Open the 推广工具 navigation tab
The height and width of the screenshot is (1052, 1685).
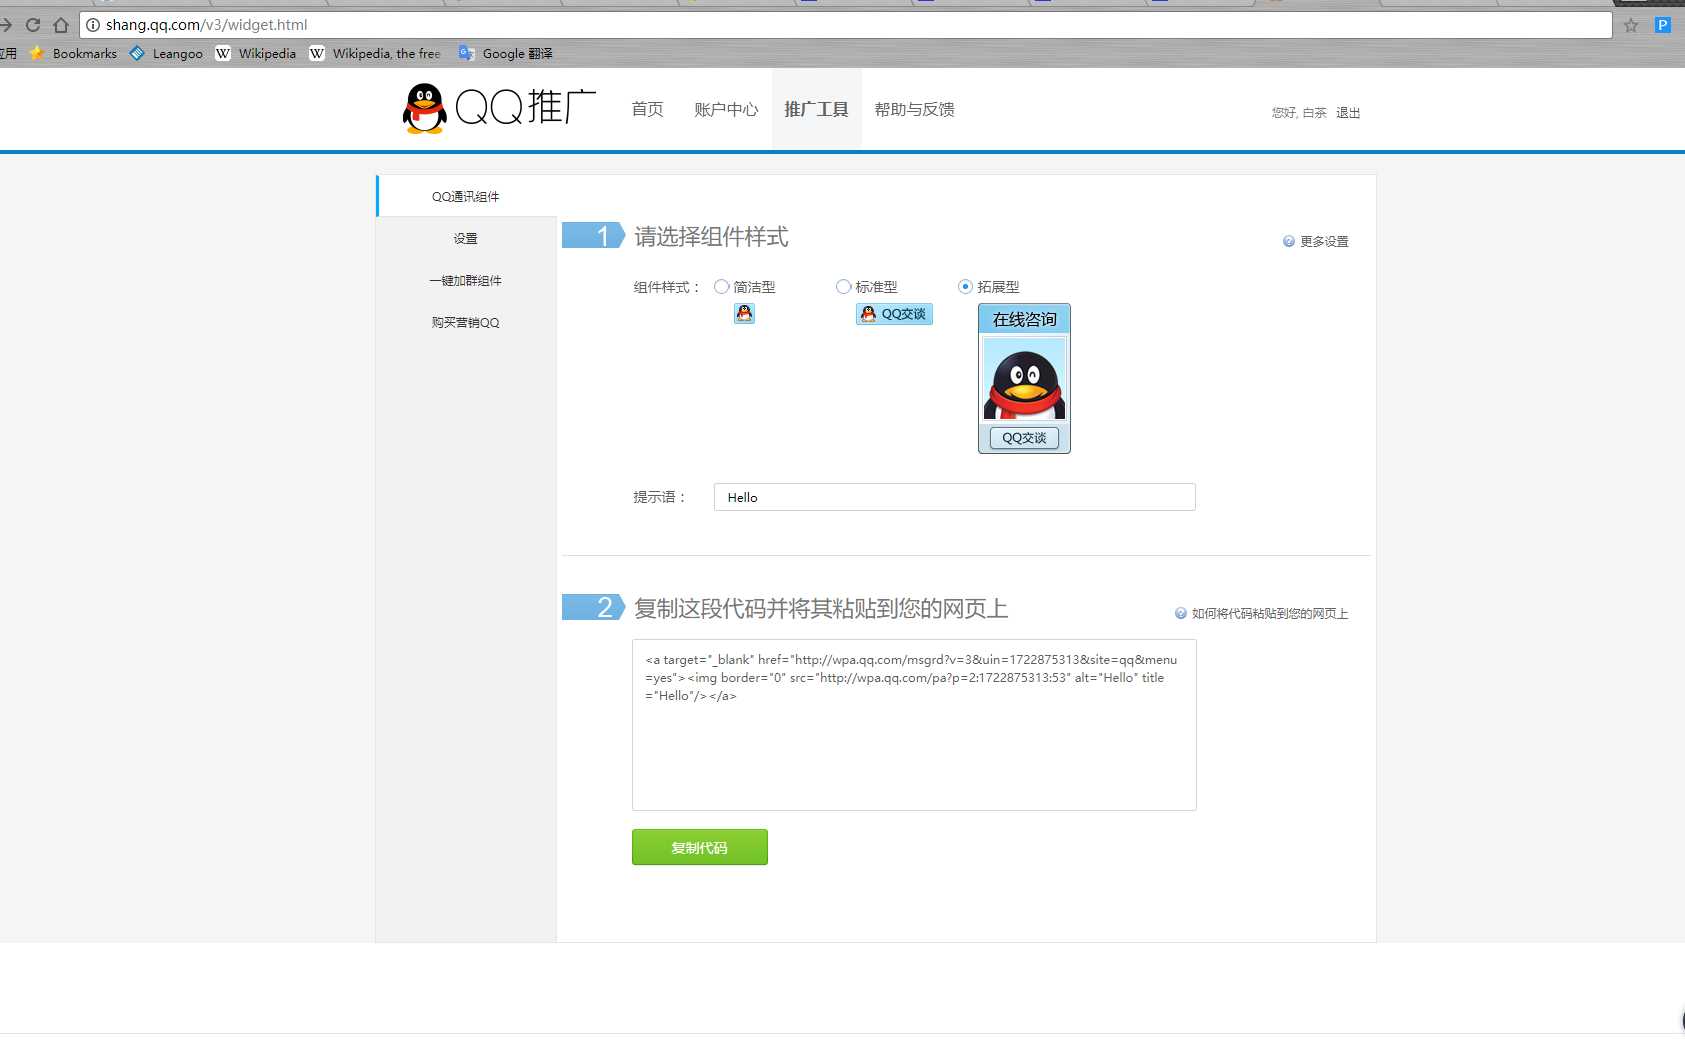coord(816,109)
